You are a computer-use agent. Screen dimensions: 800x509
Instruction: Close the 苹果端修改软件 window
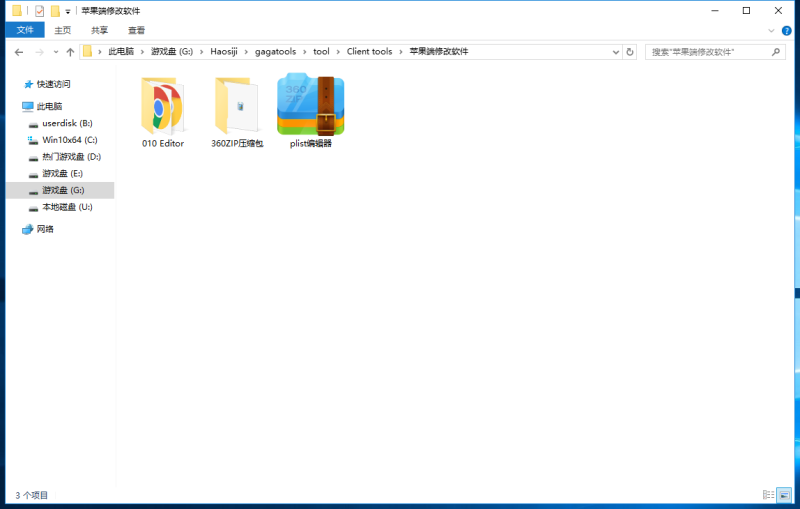click(779, 11)
